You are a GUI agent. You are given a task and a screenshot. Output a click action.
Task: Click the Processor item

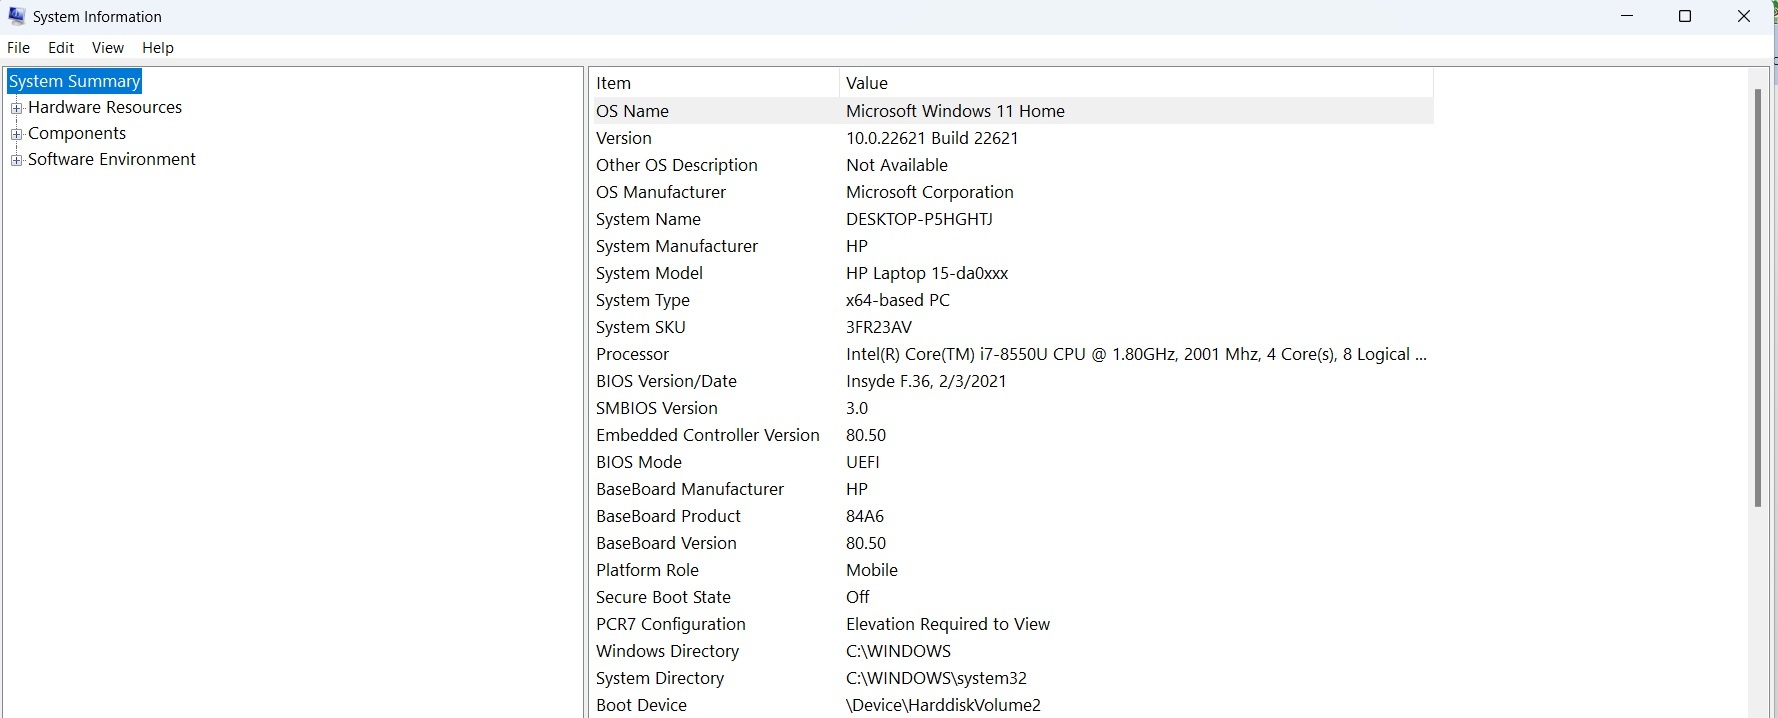coord(633,354)
